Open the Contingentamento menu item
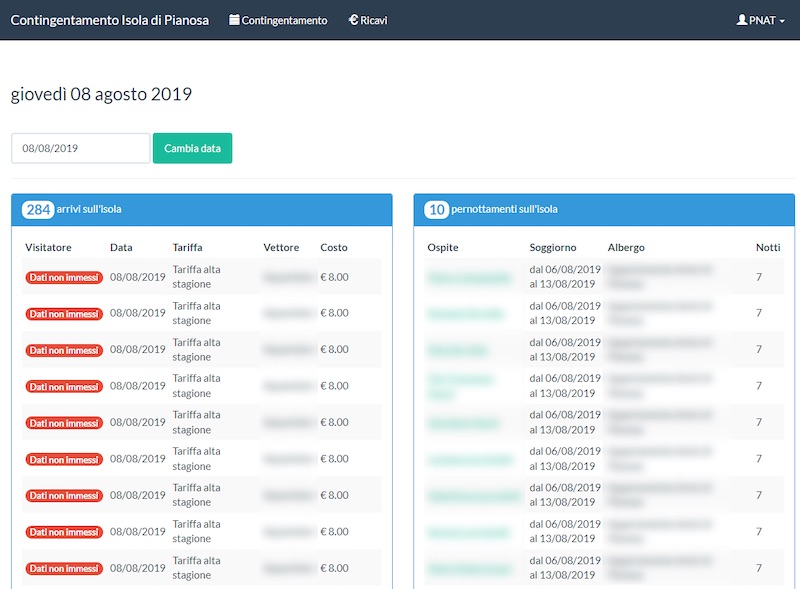The image size is (800, 589). (284, 20)
